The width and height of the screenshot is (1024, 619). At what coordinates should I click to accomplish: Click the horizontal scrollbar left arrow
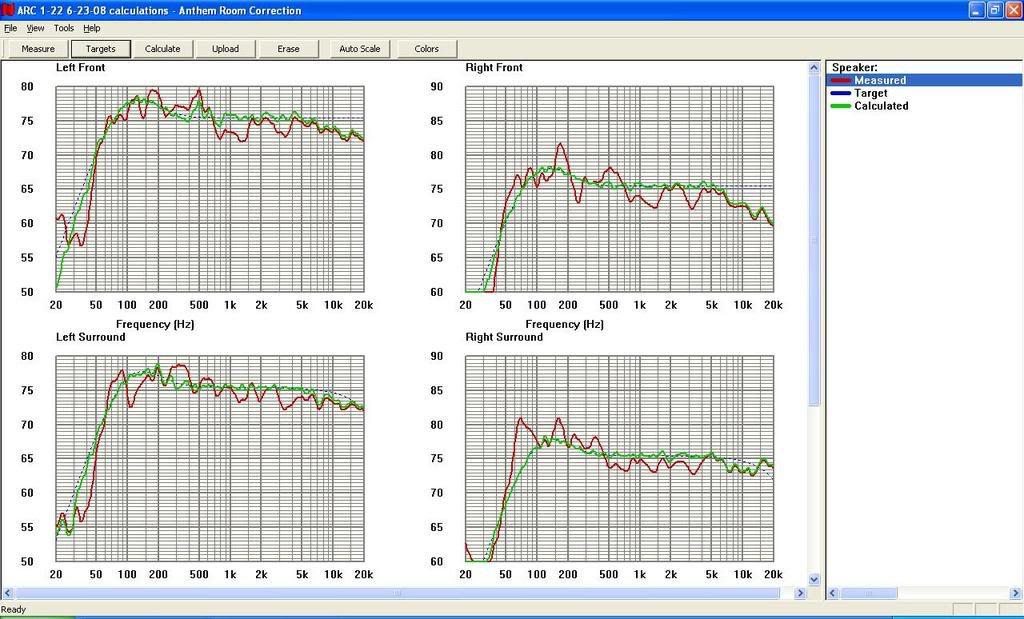coord(9,592)
